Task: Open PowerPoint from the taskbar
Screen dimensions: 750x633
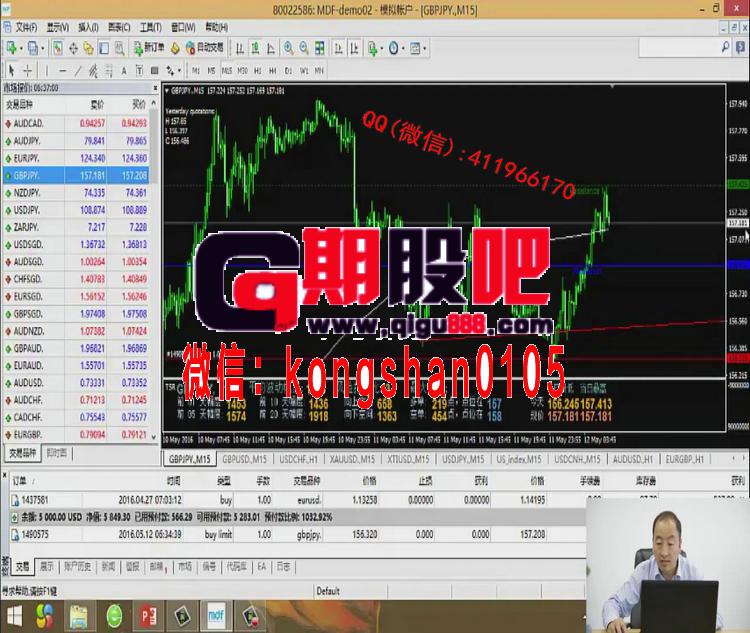Action: click(x=147, y=616)
